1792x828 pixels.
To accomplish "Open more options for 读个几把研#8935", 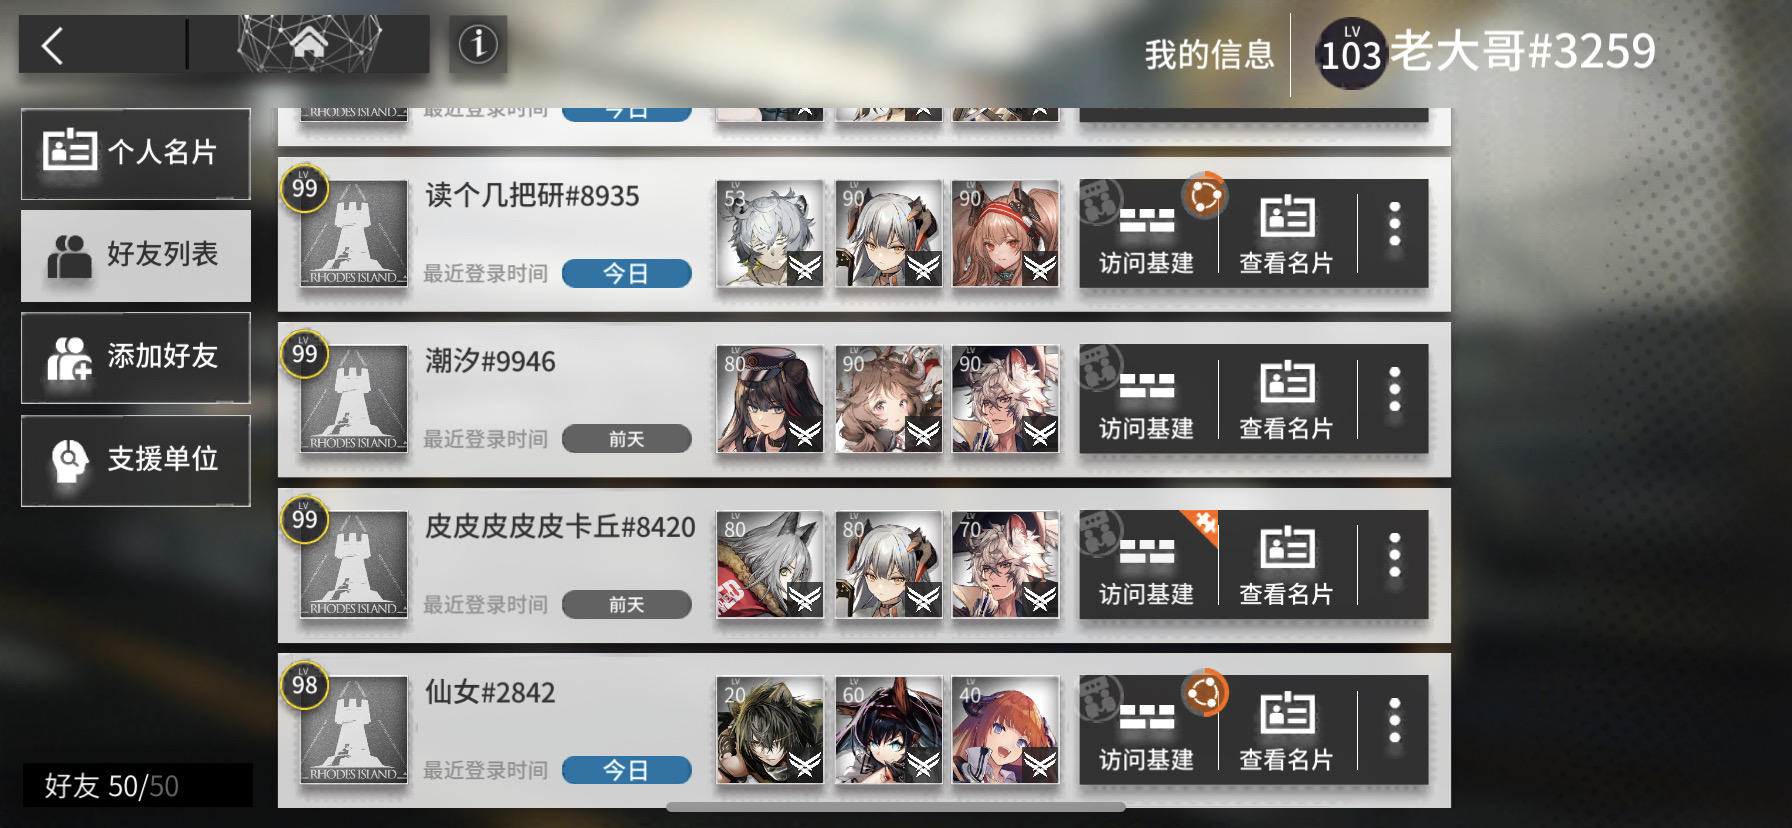I will [x=1394, y=225].
